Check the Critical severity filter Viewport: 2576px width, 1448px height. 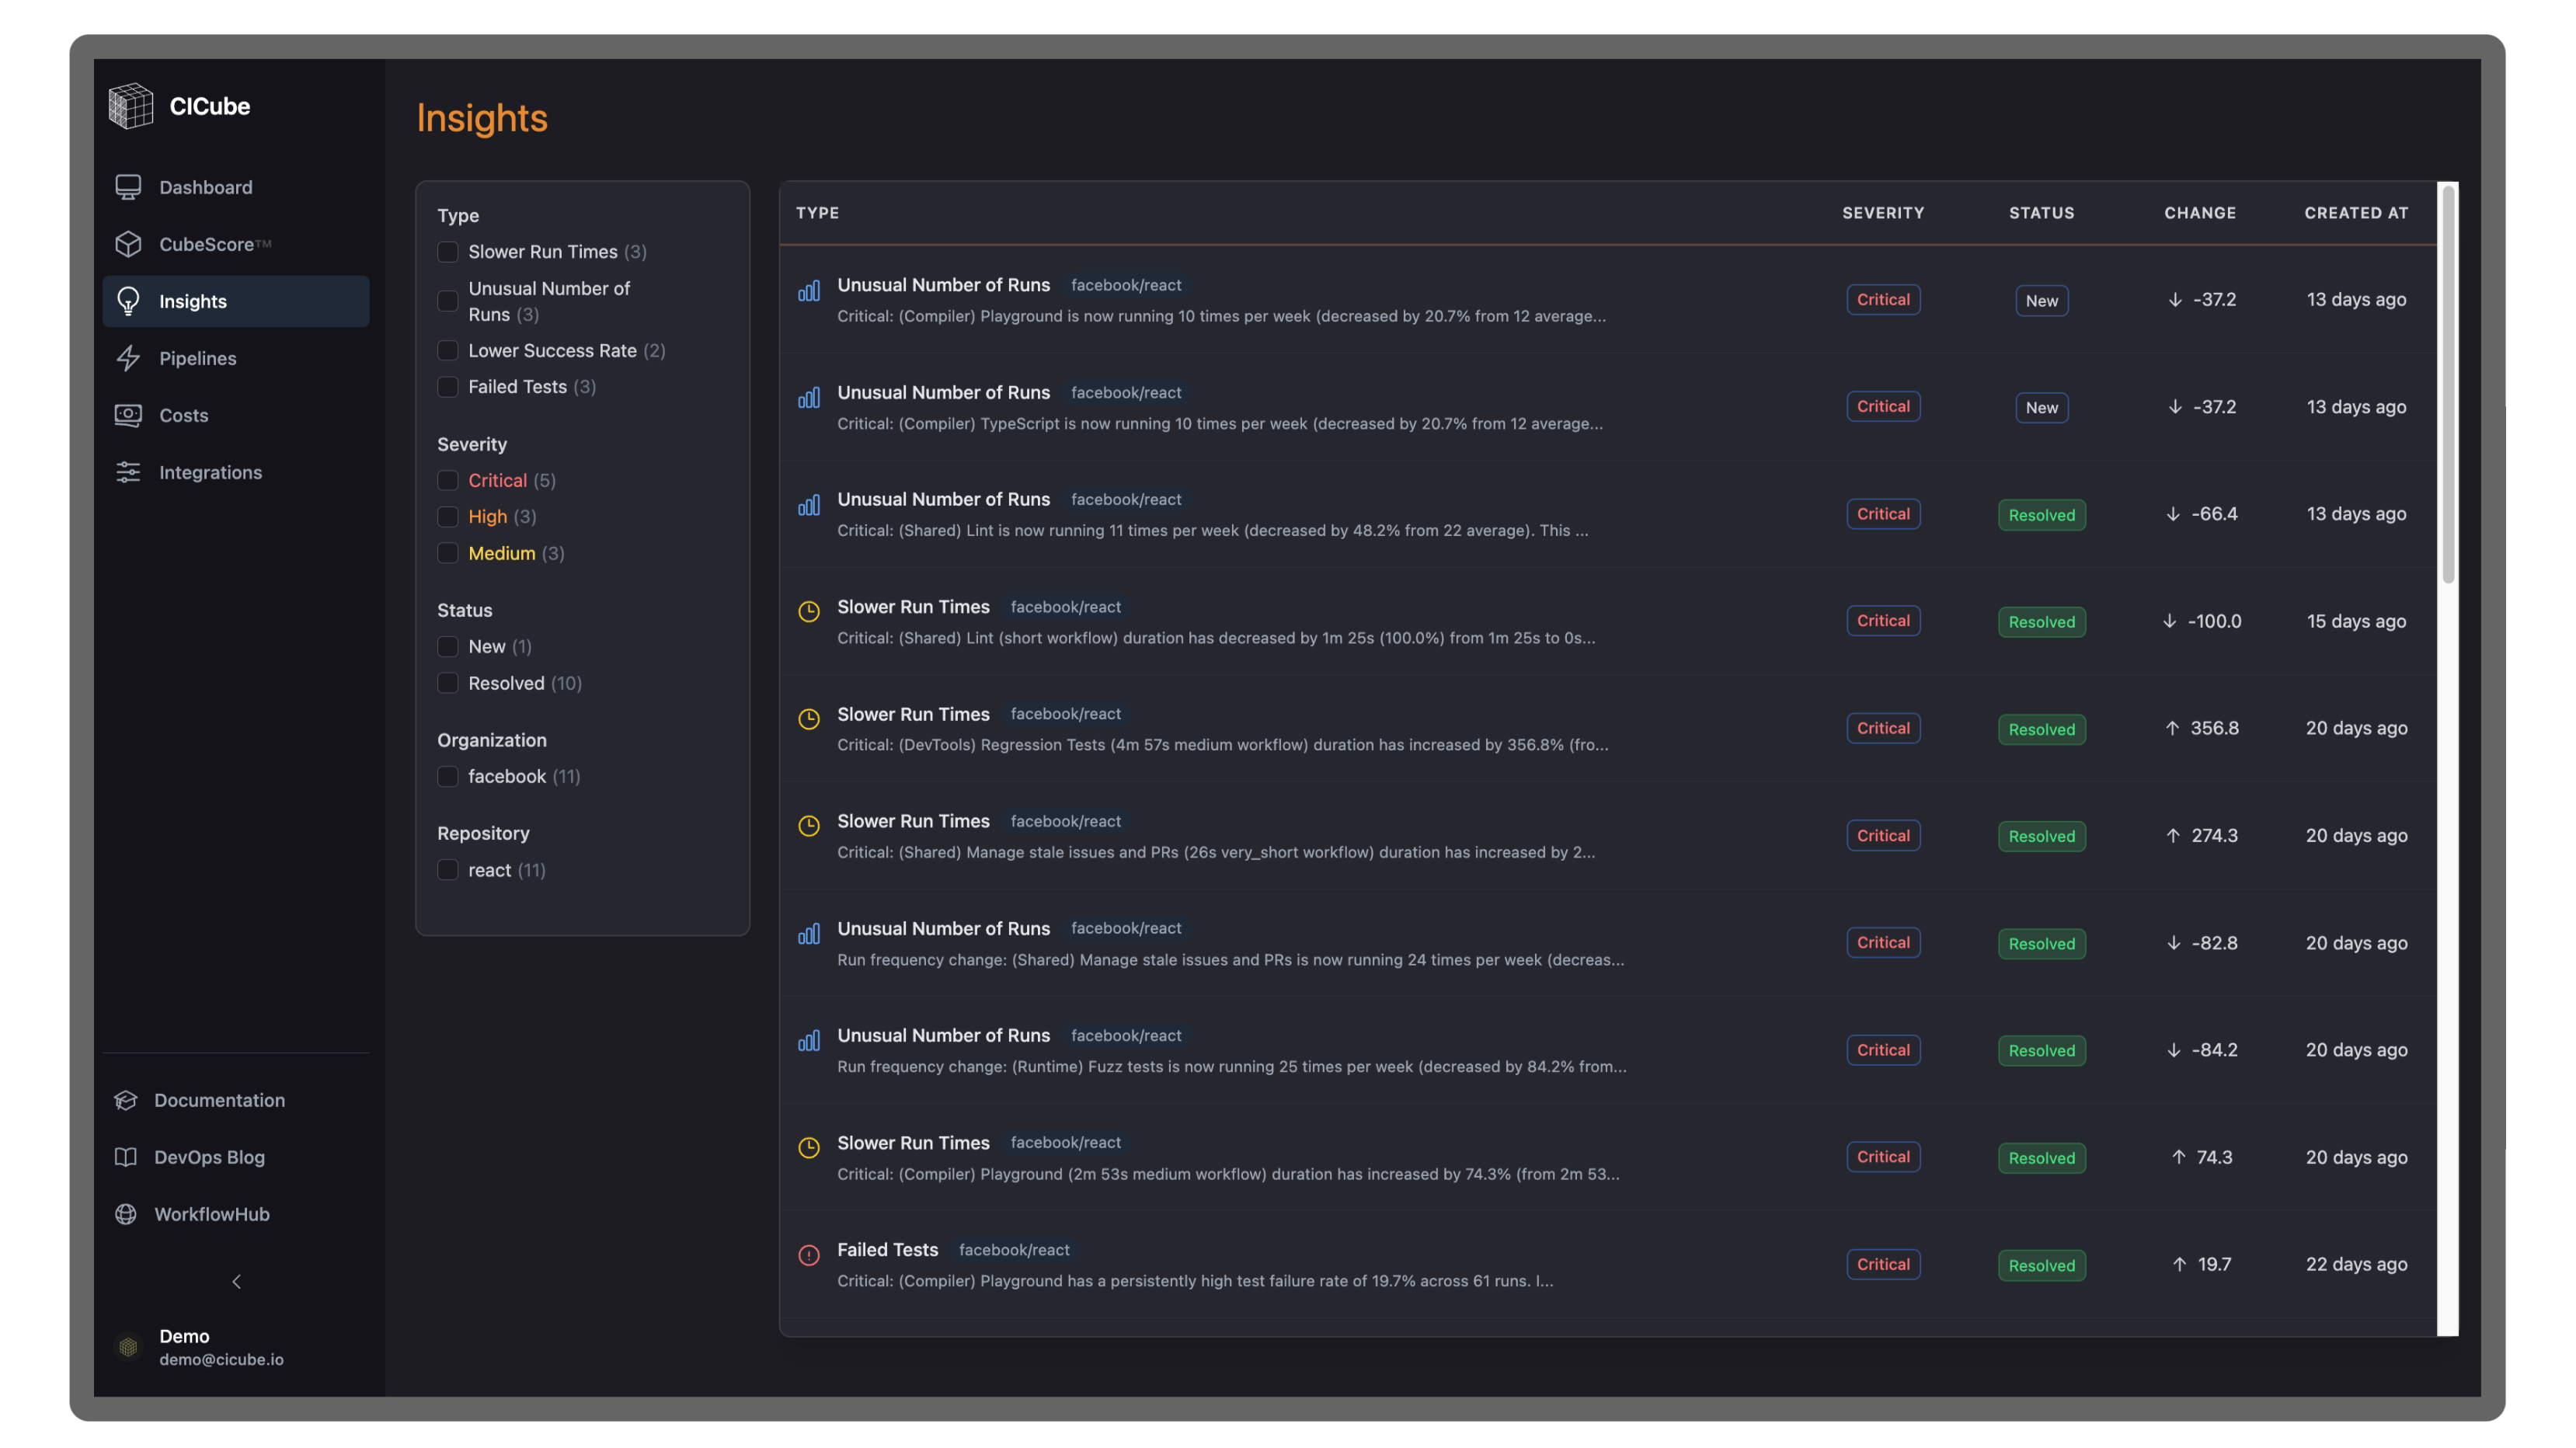[448, 481]
